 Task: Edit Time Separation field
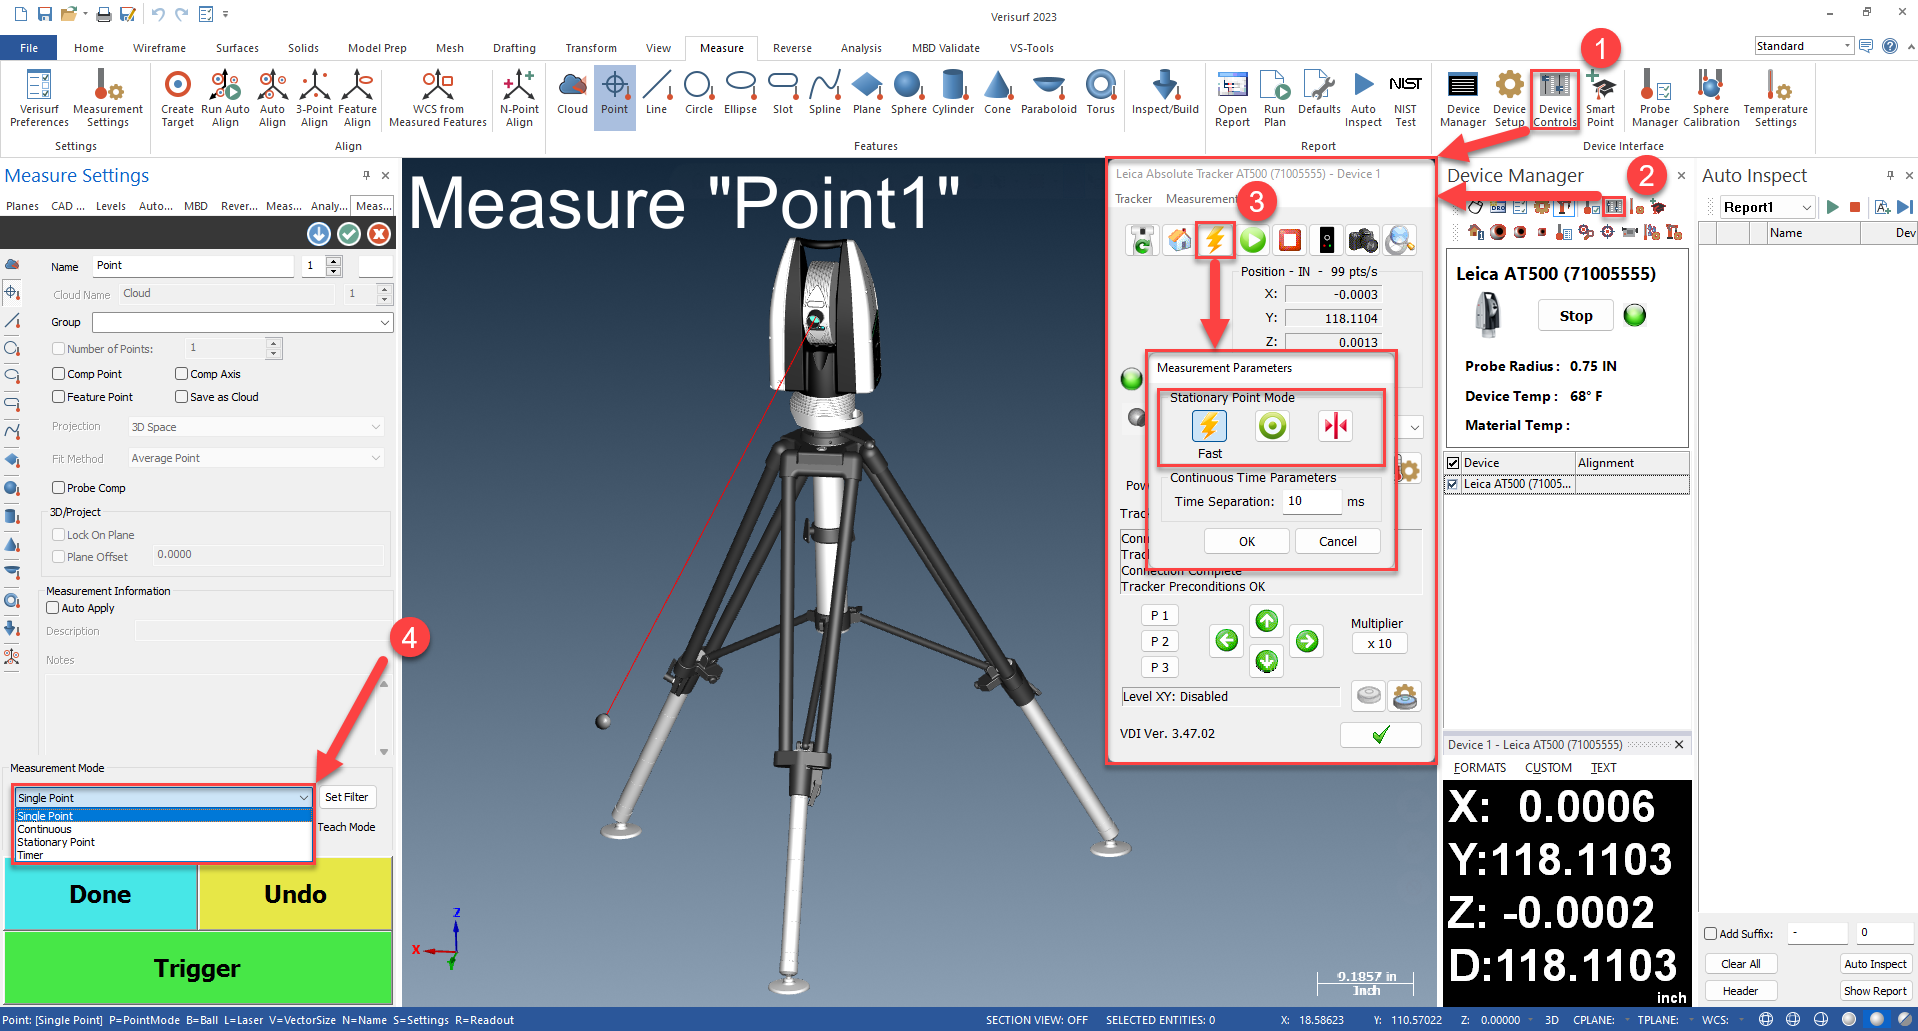(x=1311, y=501)
